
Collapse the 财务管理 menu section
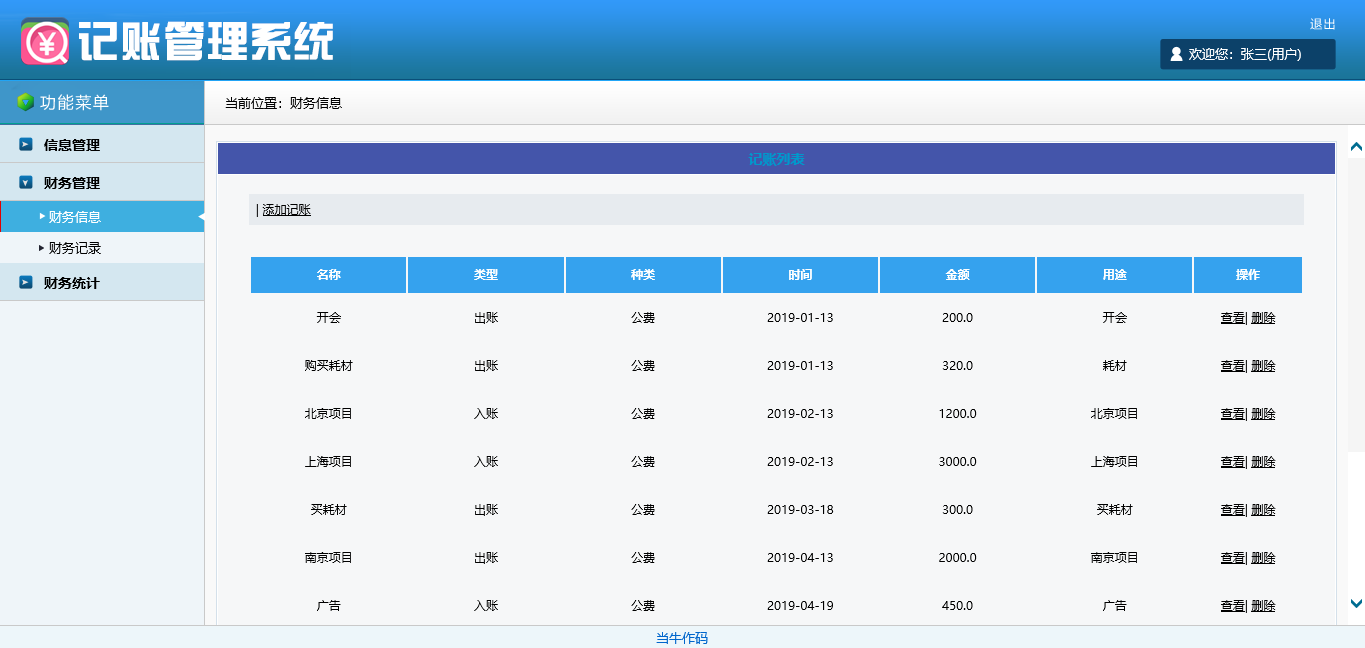pos(102,183)
